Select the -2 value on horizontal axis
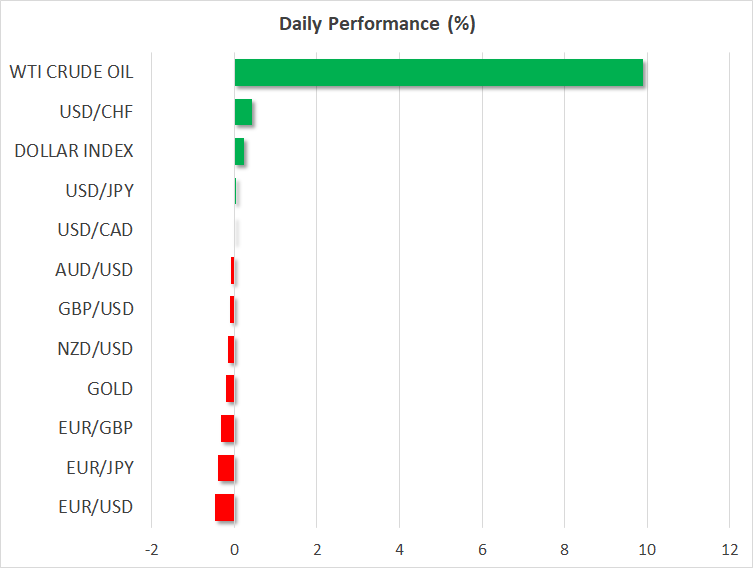 tap(151, 549)
